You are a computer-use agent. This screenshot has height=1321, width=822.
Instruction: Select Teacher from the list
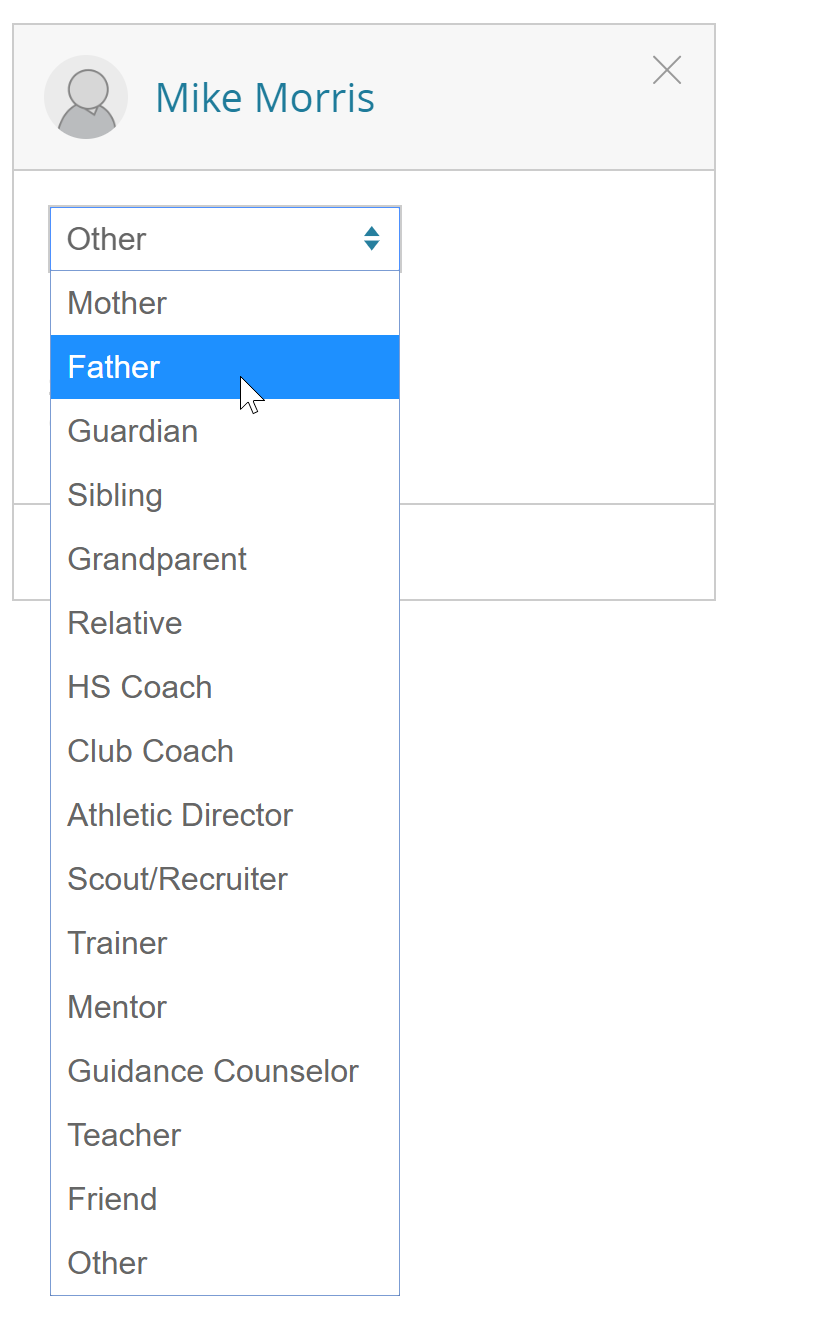tap(225, 1135)
